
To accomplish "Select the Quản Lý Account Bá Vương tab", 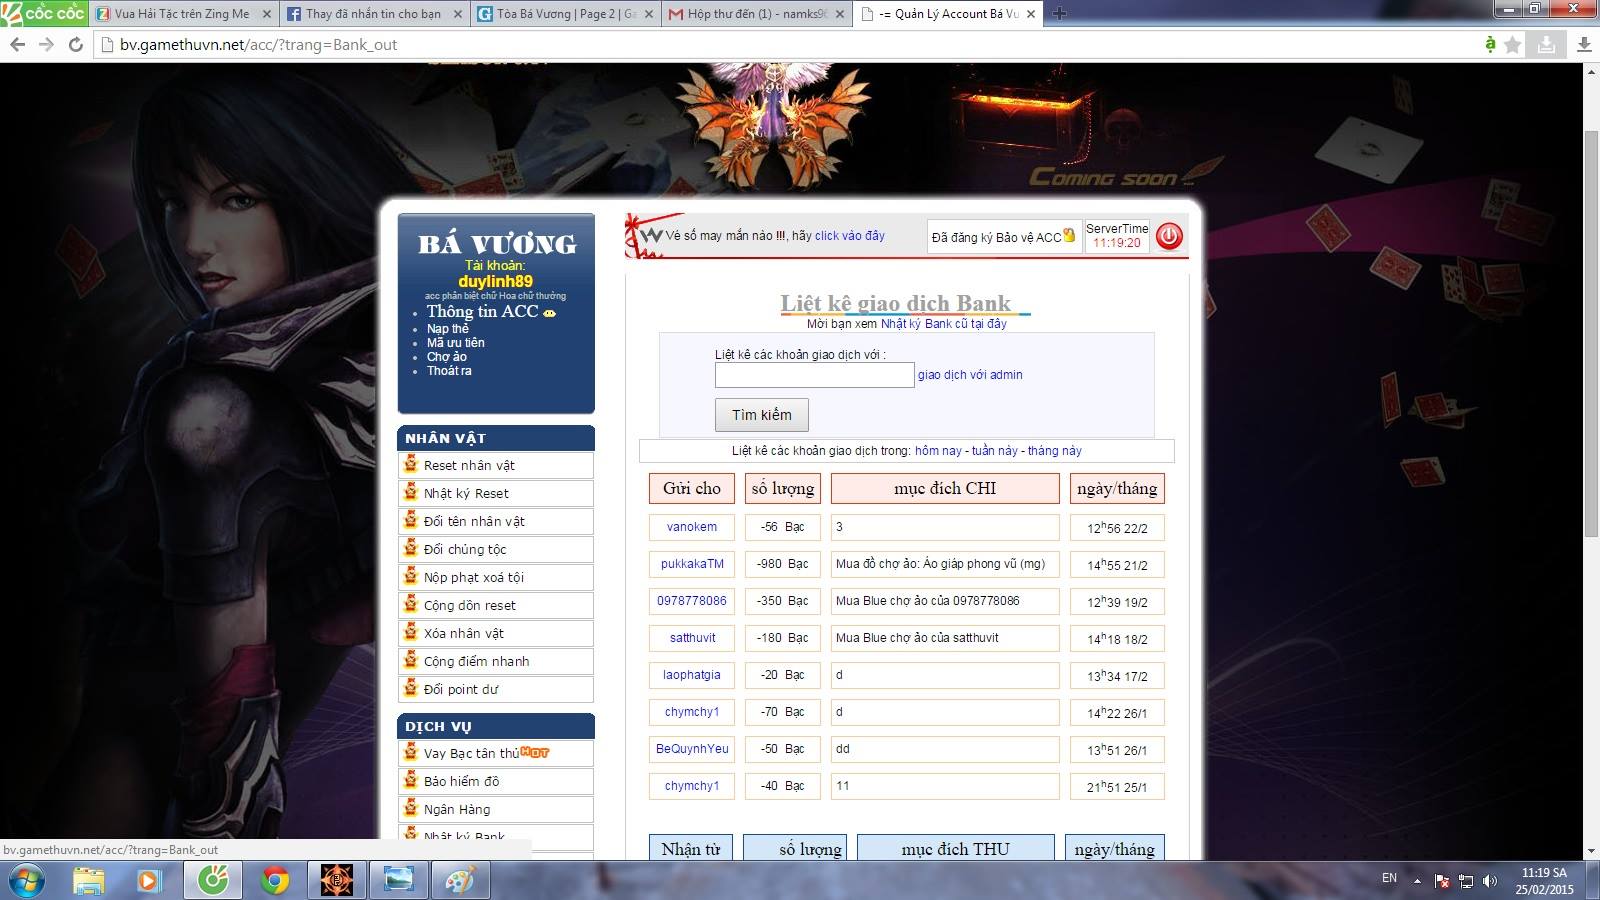I will 947,14.
